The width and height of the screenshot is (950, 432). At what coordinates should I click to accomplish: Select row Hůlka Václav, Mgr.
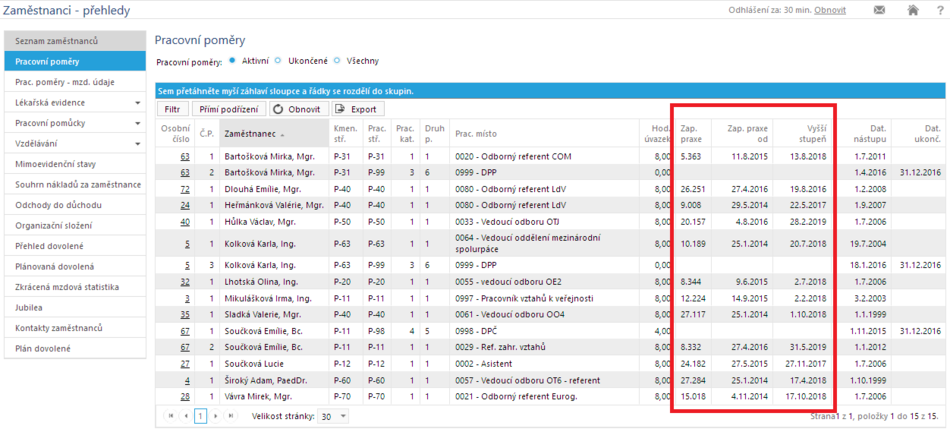pos(551,222)
